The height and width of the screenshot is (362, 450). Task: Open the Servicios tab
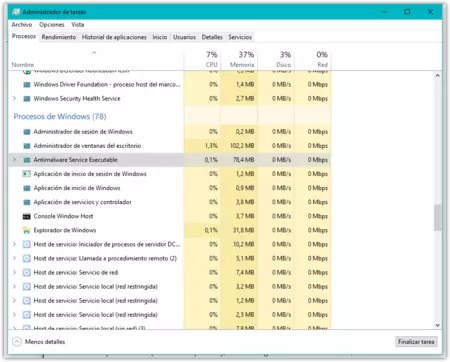pos(240,37)
